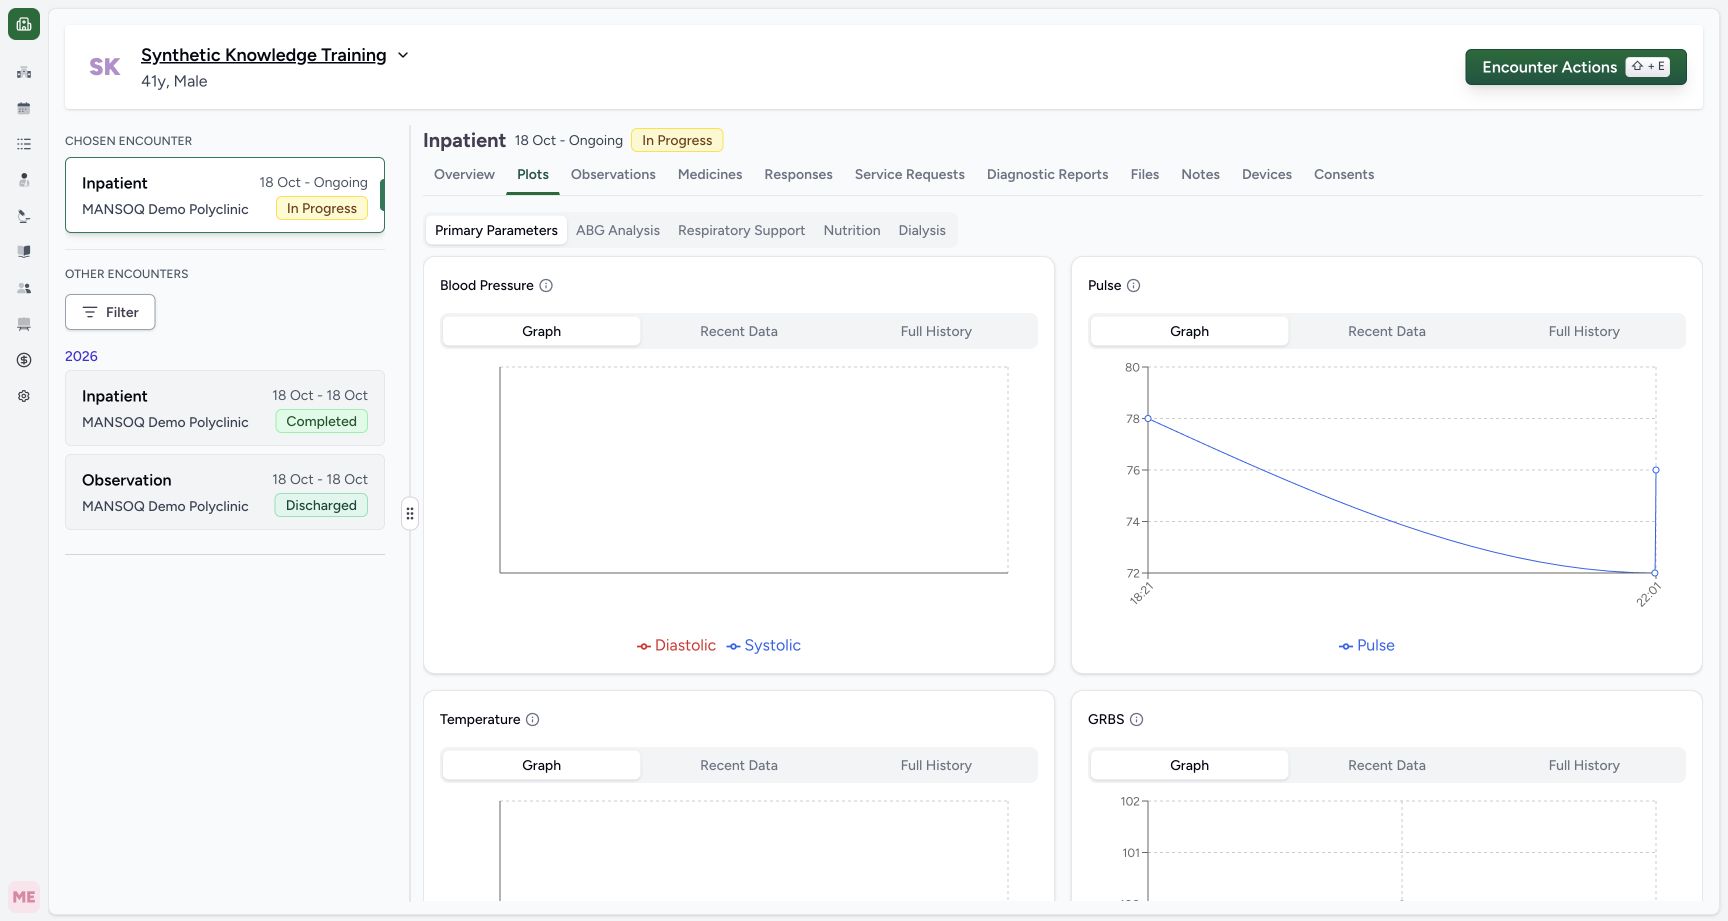Open the users group sidebar icon
Image resolution: width=1728 pixels, height=921 pixels.
(24, 288)
